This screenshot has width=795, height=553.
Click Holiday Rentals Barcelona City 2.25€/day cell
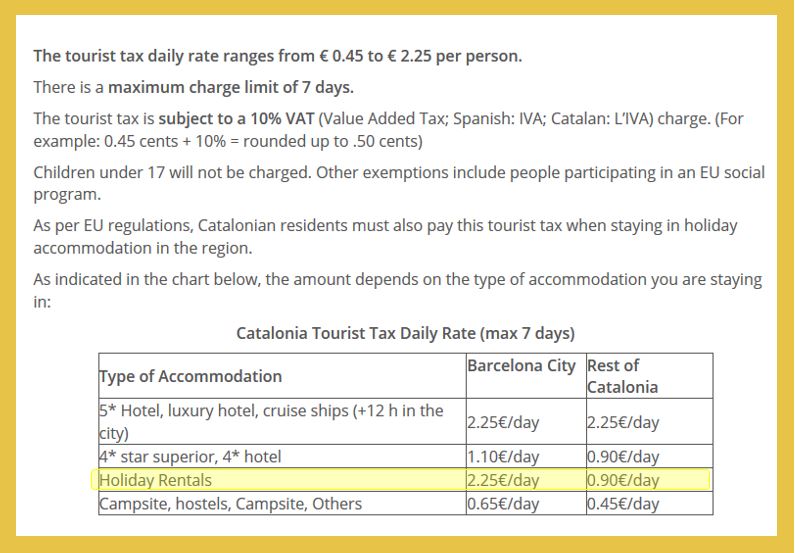pos(526,480)
